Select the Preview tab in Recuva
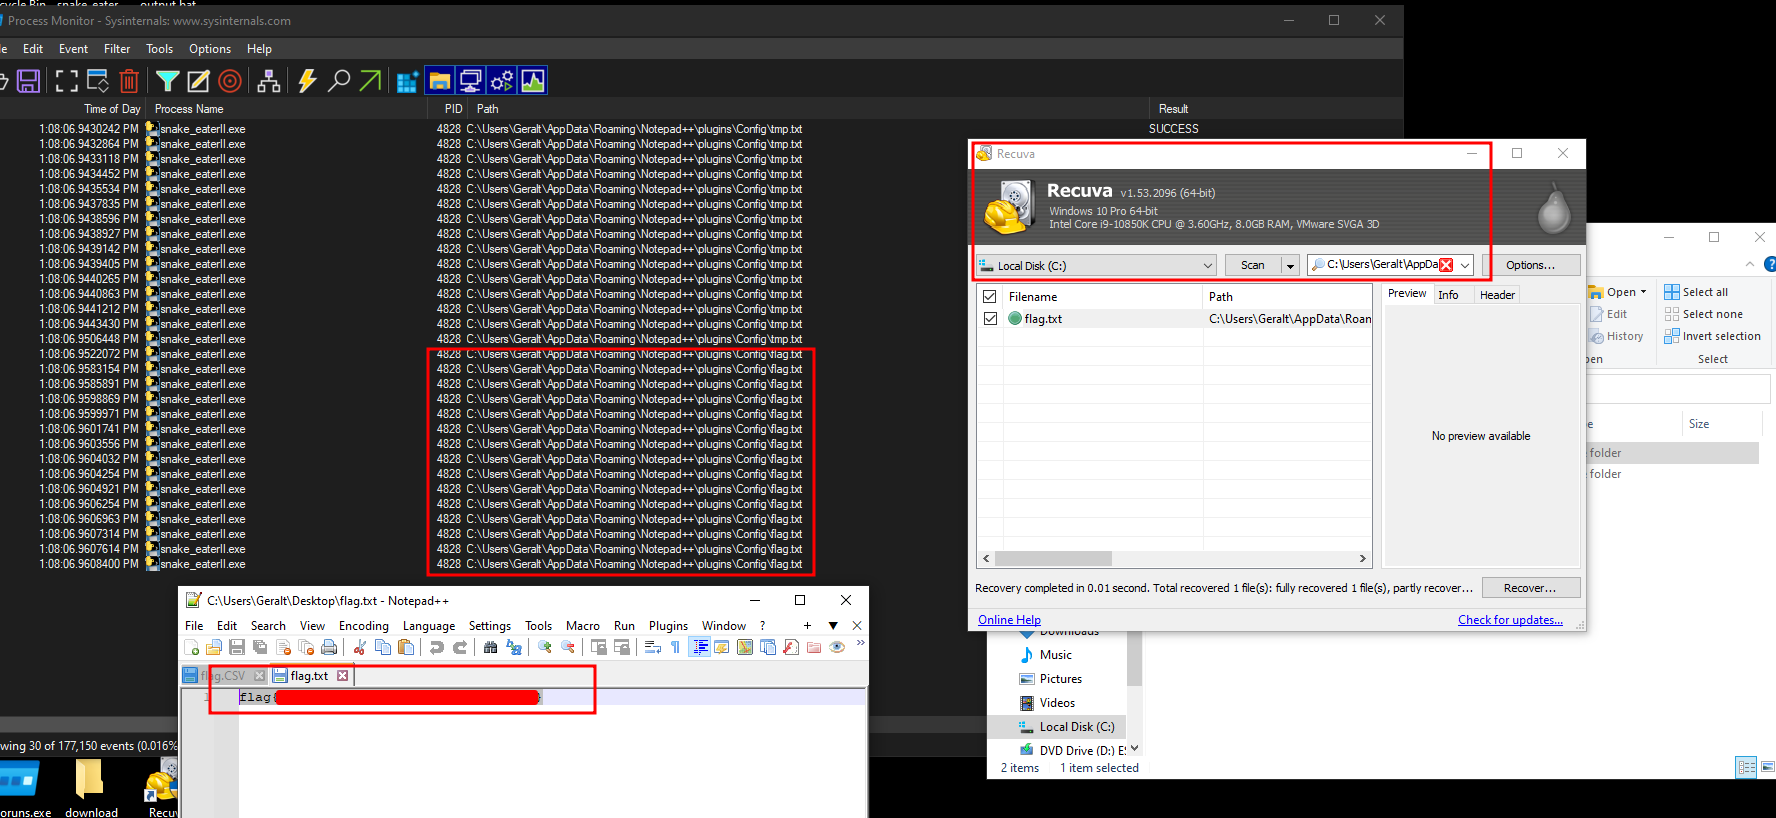The image size is (1776, 818). click(1407, 294)
